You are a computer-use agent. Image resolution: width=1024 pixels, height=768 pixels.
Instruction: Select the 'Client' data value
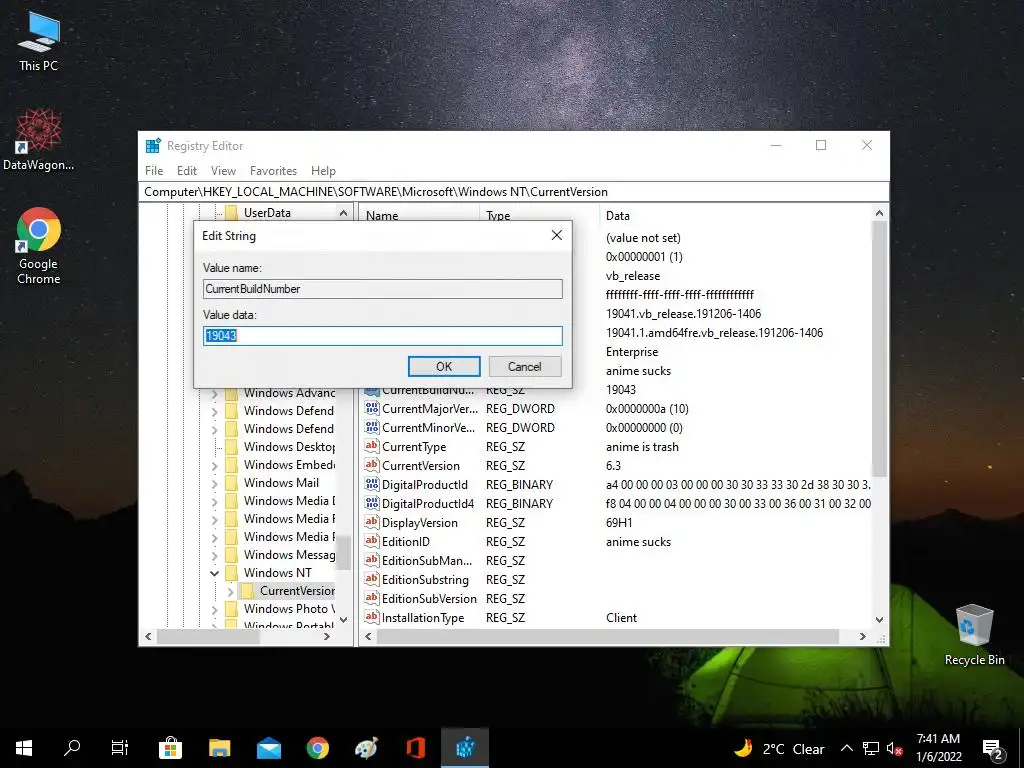[x=621, y=618]
